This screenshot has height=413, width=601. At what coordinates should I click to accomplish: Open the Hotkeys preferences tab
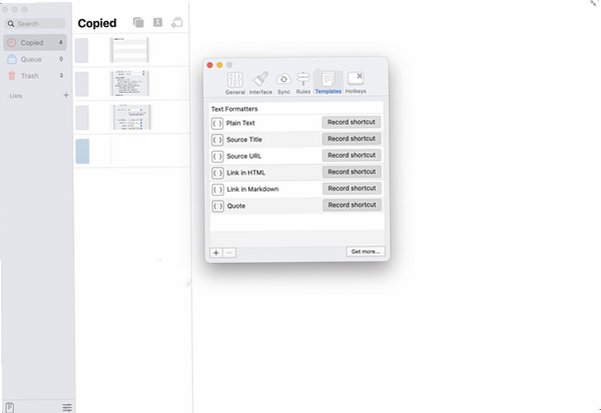[x=356, y=82]
